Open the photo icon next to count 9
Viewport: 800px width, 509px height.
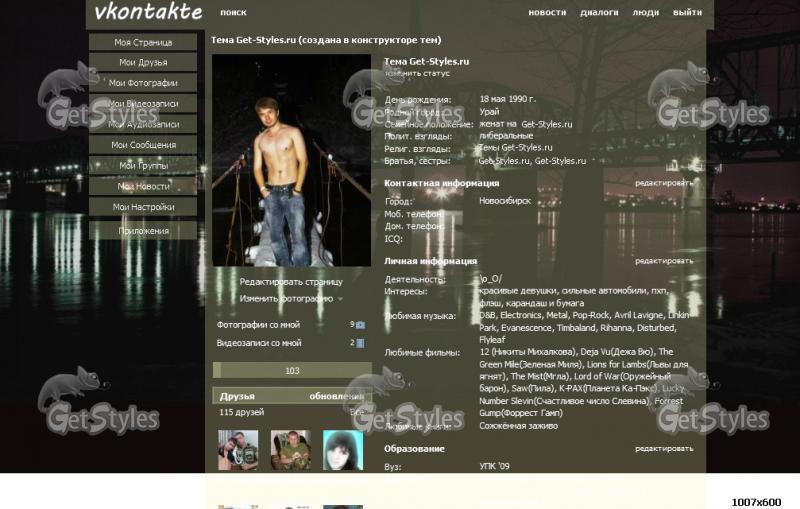(360, 325)
